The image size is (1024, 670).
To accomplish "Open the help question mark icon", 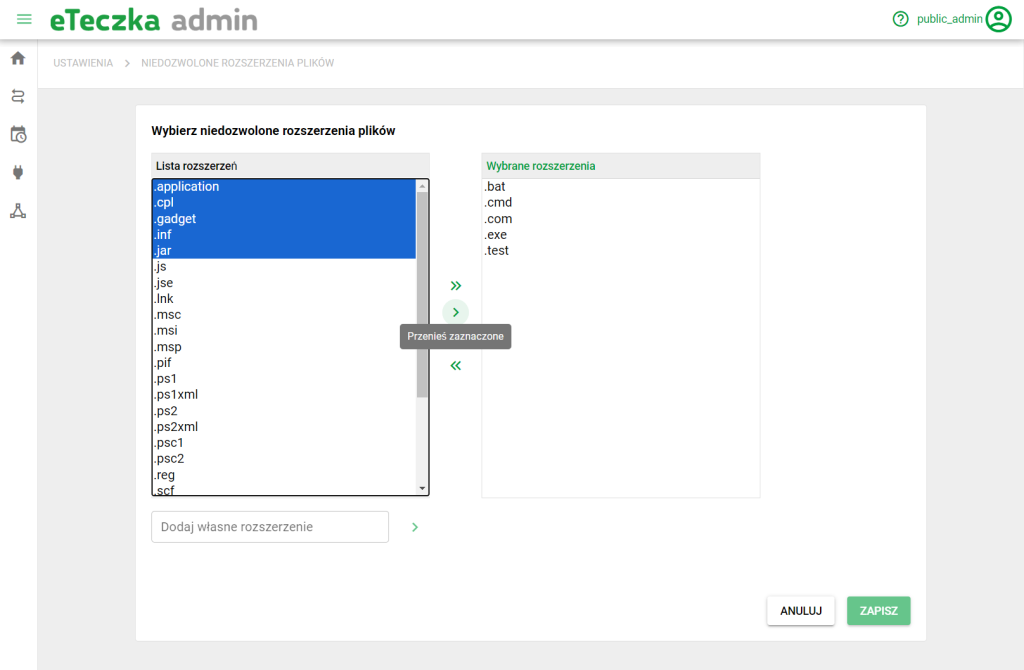I will coord(901,19).
